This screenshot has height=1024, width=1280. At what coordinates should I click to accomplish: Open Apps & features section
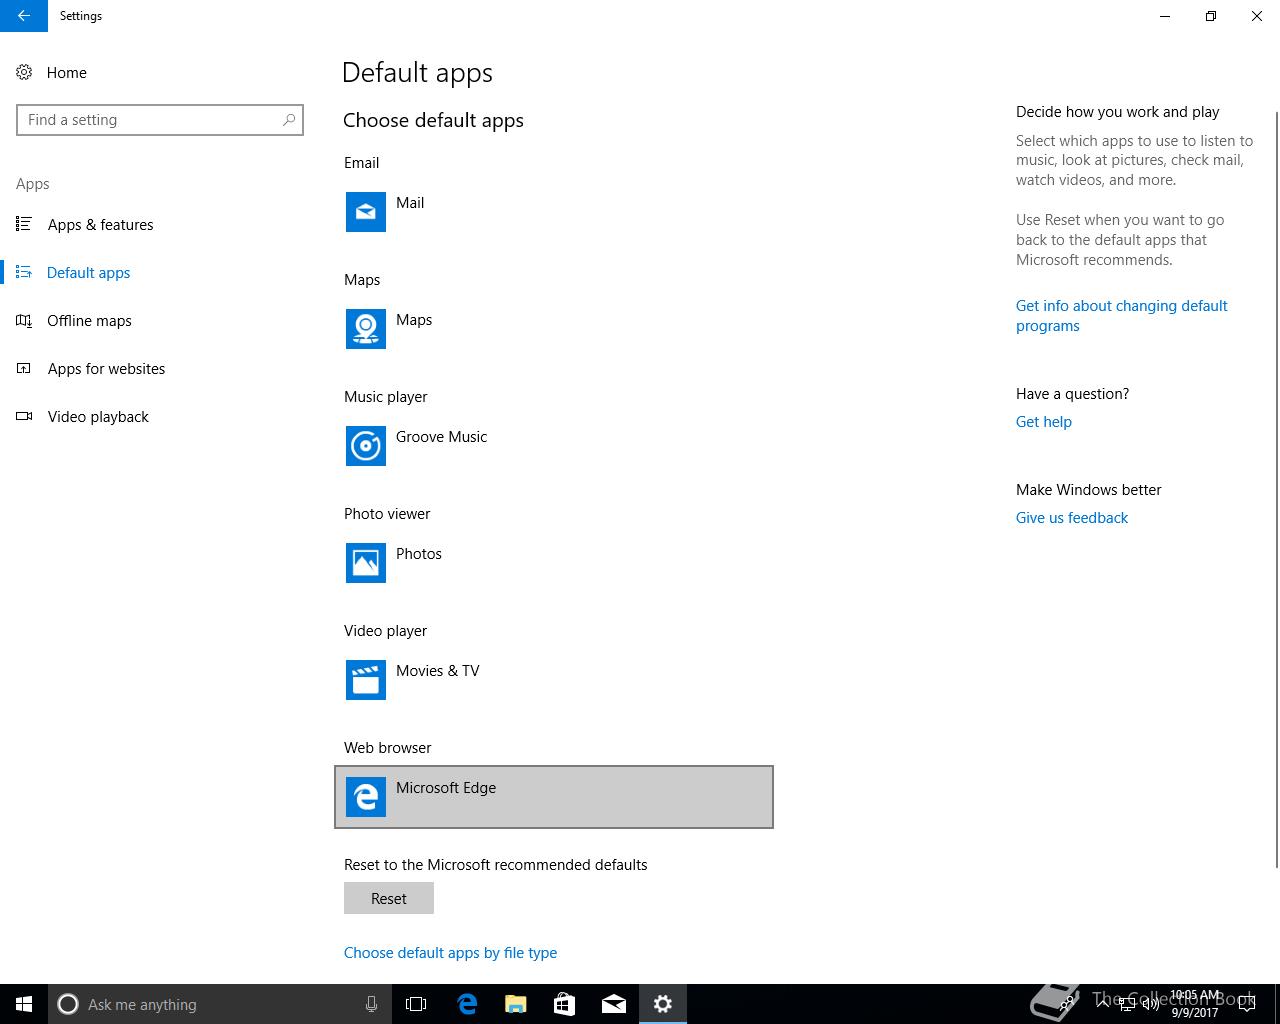(x=100, y=225)
